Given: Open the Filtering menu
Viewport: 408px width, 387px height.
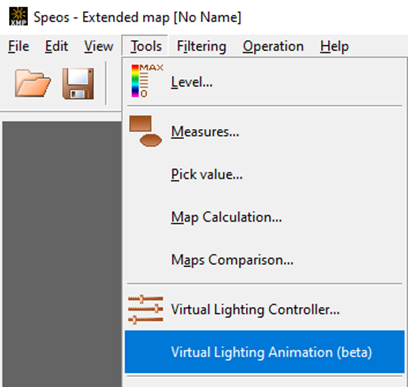Looking at the screenshot, I should point(201,46).
